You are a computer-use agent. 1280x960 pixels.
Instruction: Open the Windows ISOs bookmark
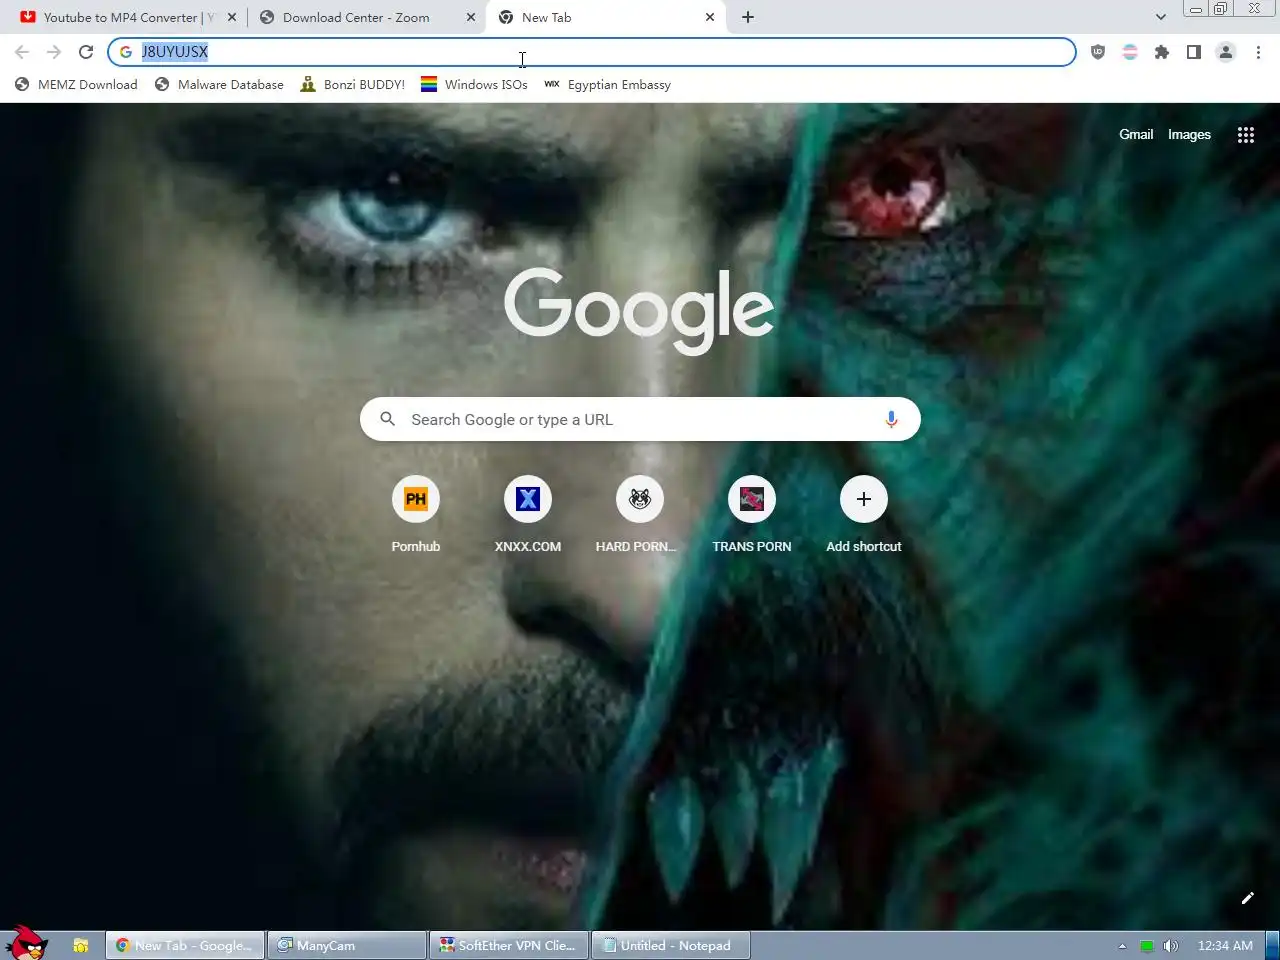474,85
